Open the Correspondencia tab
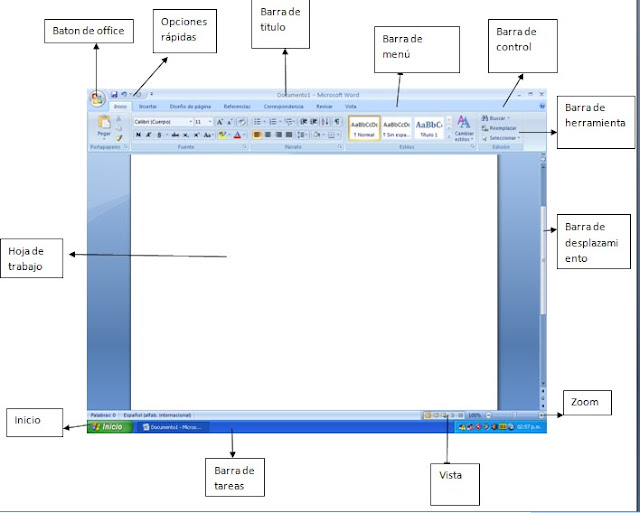640x513 pixels. (x=283, y=107)
